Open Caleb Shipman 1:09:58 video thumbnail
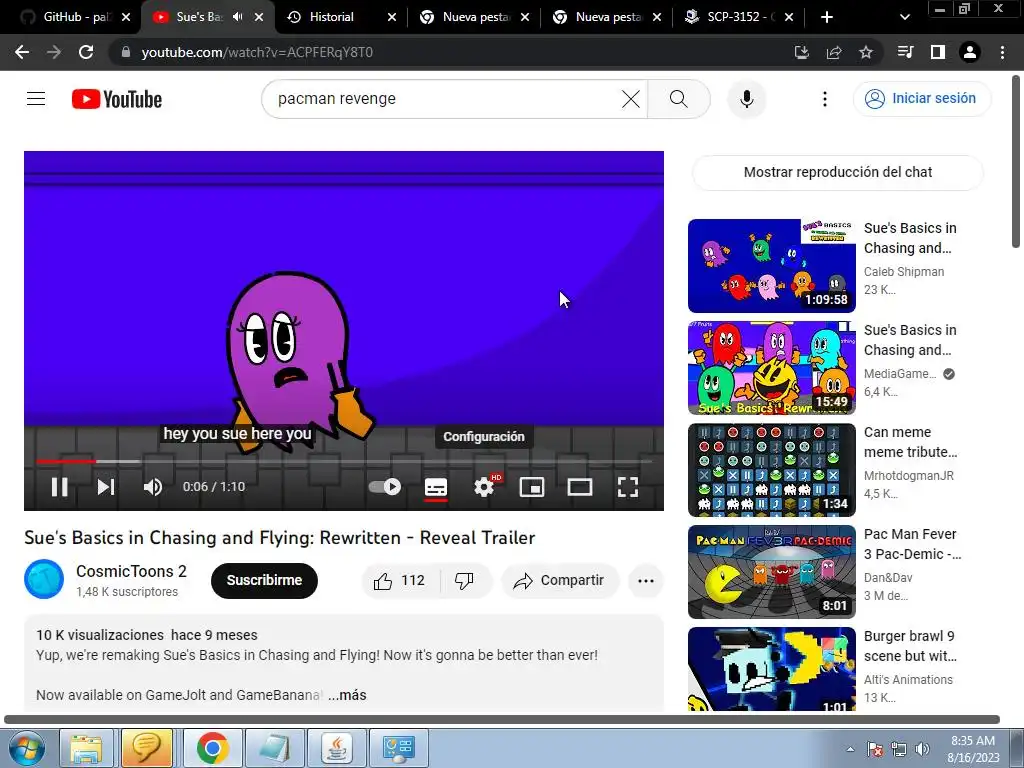The image size is (1024, 768). [771, 266]
